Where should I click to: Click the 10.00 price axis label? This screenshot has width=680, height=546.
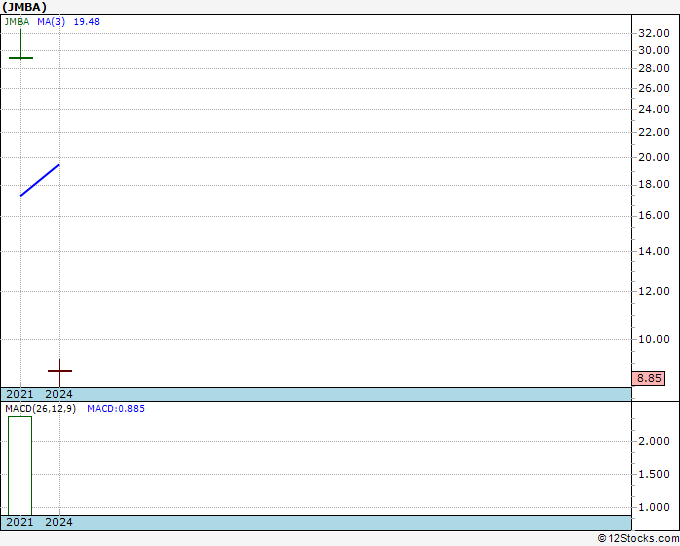click(x=654, y=339)
